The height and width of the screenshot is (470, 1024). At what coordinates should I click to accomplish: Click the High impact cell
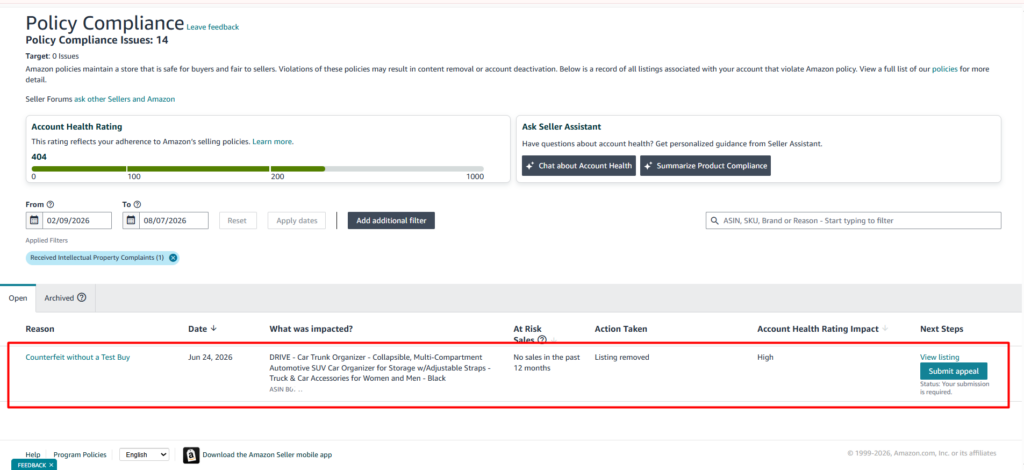tap(765, 357)
